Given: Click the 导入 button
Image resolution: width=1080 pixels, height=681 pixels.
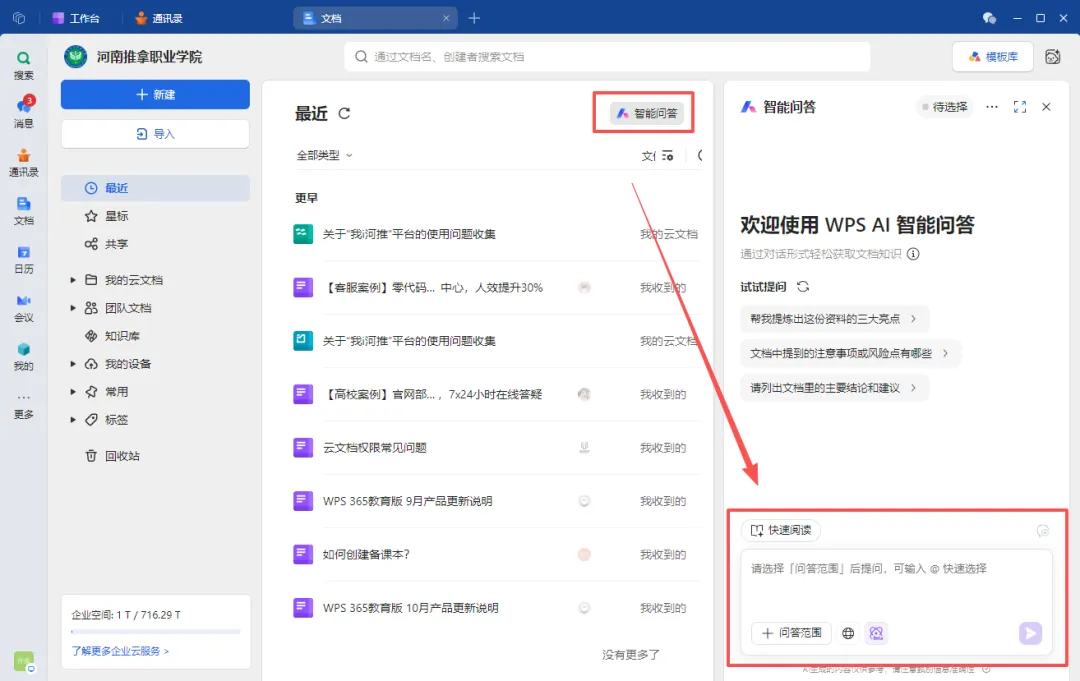Looking at the screenshot, I should [155, 134].
